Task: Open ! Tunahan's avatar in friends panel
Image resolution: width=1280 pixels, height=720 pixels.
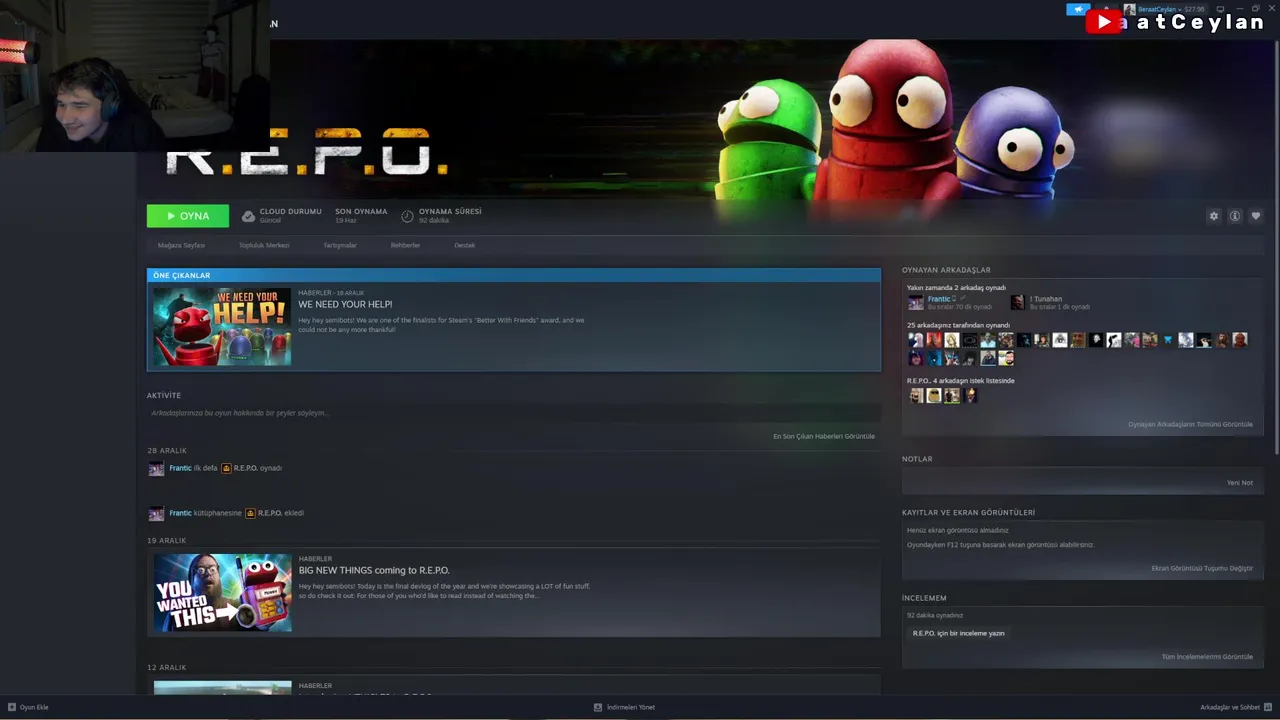Action: pos(1018,302)
